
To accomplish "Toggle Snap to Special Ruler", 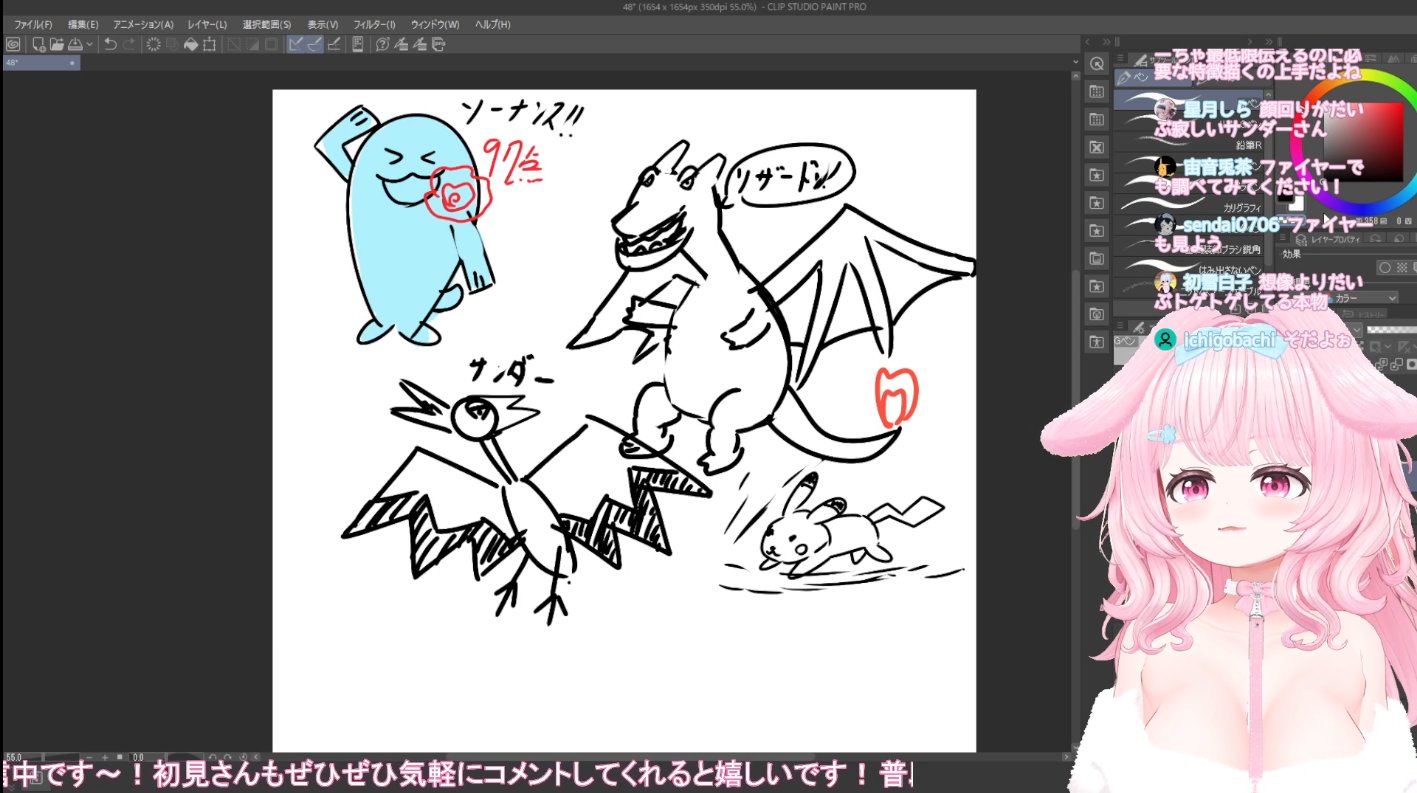I will point(315,44).
